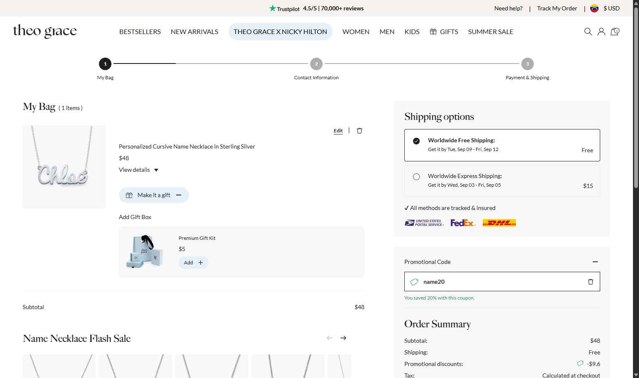Image resolution: width=639 pixels, height=378 pixels.
Task: Click the Order Summary heading
Action: pyautogui.click(x=437, y=324)
